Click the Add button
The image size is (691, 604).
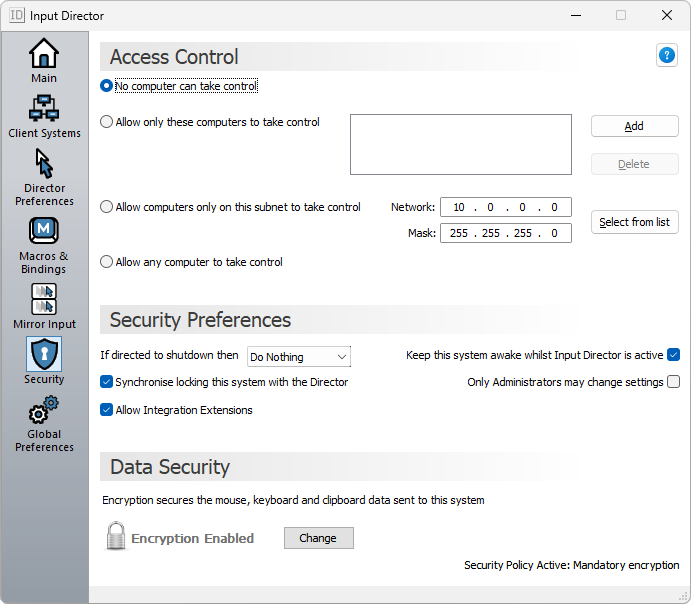point(634,126)
